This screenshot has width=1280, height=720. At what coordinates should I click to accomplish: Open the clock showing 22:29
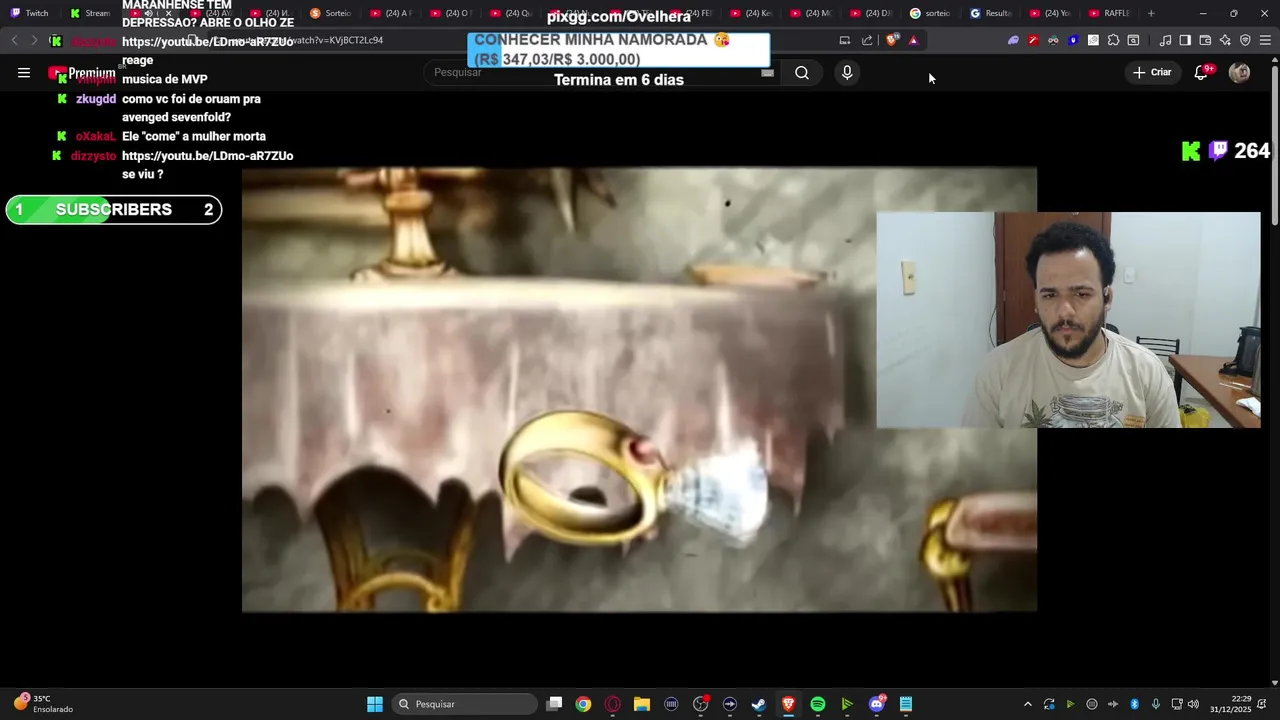1231,704
